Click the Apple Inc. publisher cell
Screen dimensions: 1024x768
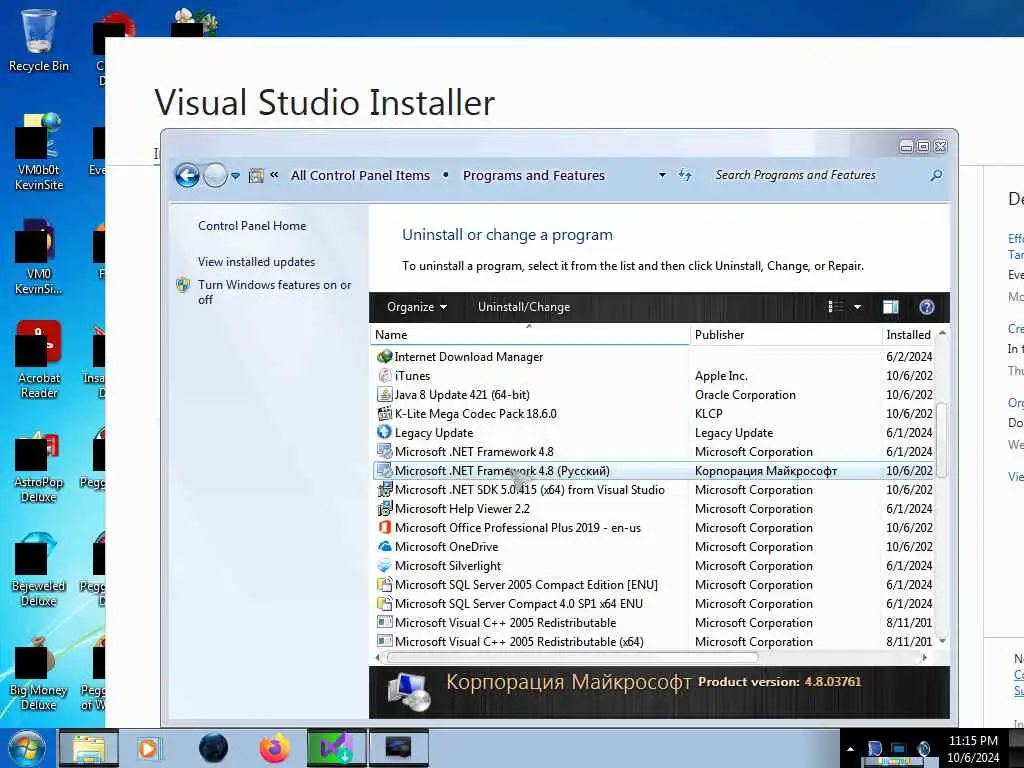pos(721,376)
